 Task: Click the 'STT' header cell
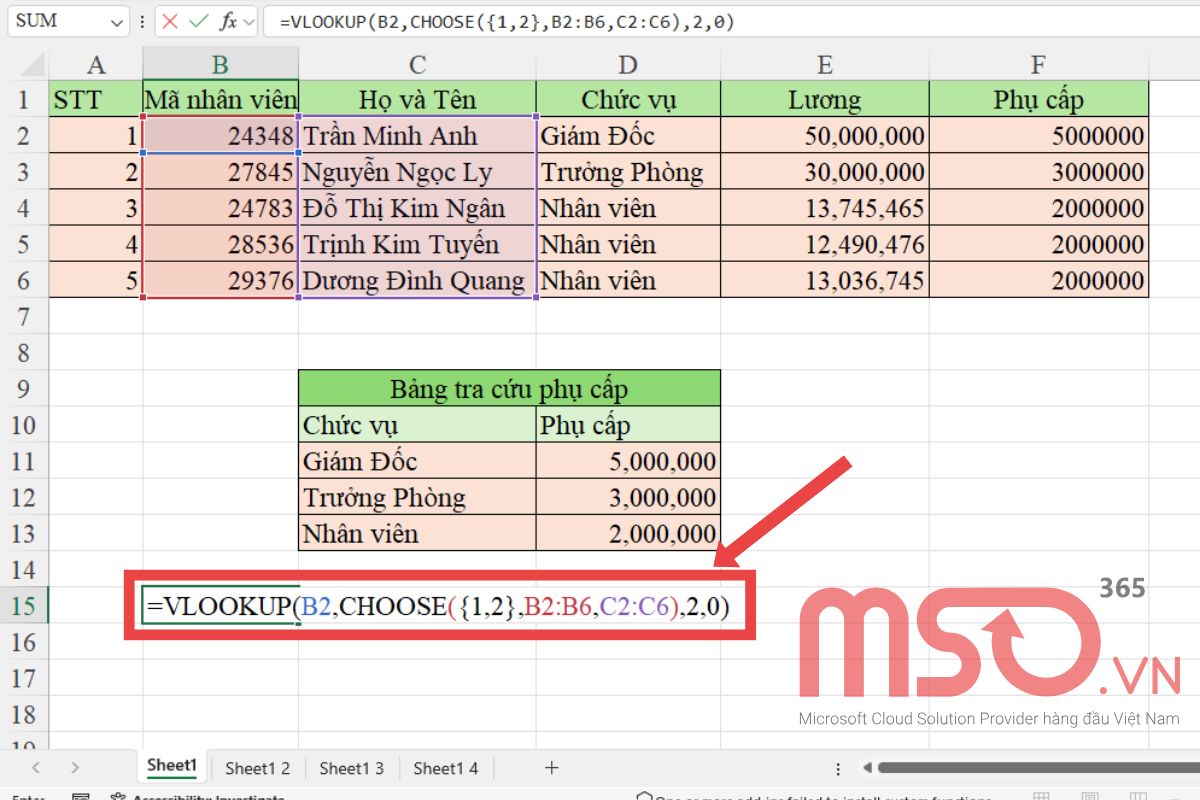pos(96,99)
